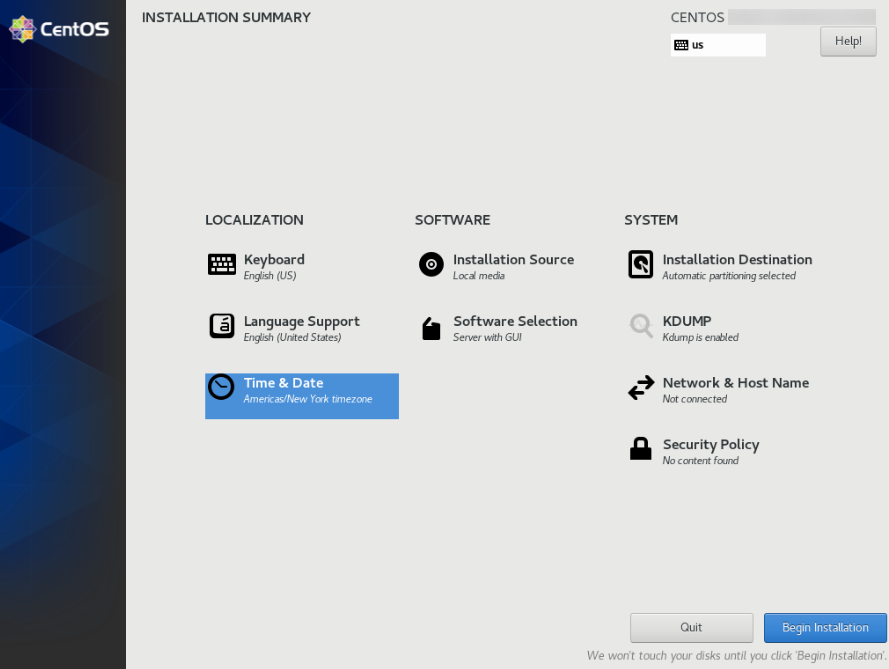
Task: Click 'Not connected' network status text
Action: click(695, 399)
